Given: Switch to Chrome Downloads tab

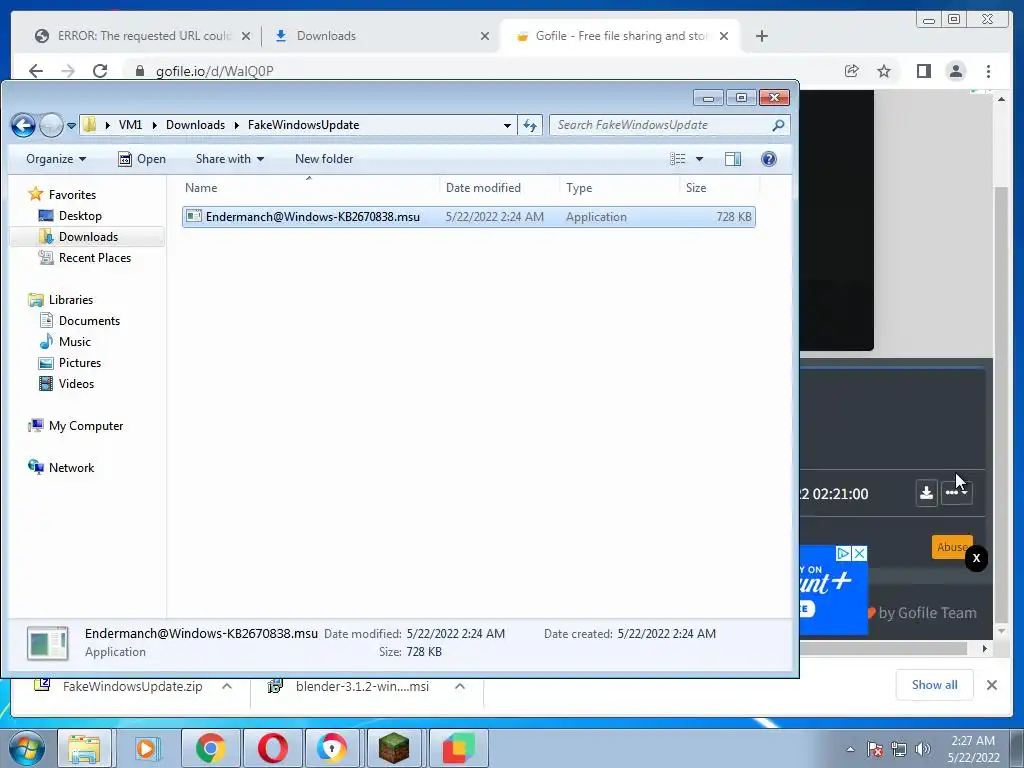Looking at the screenshot, I should (381, 36).
